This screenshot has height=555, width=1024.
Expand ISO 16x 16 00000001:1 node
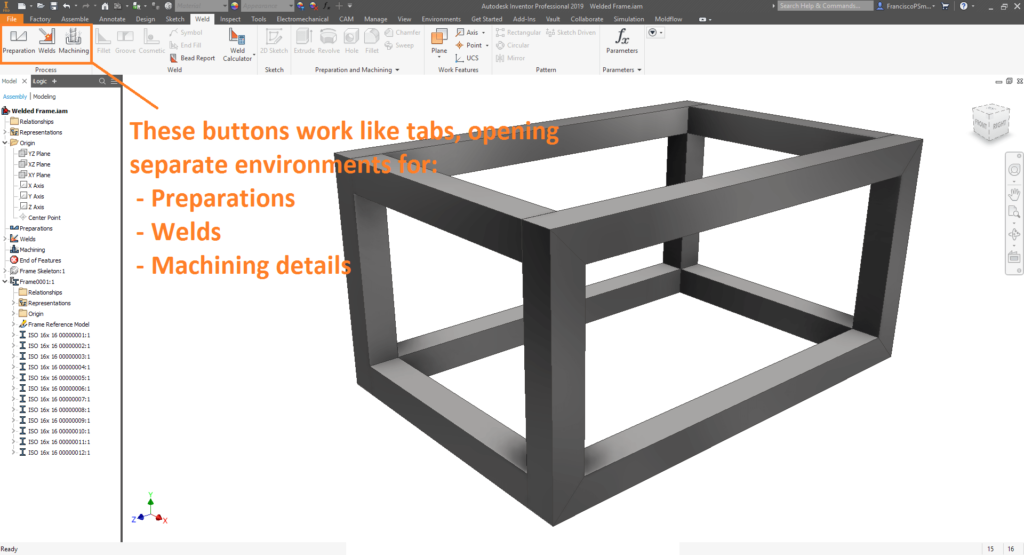14,335
